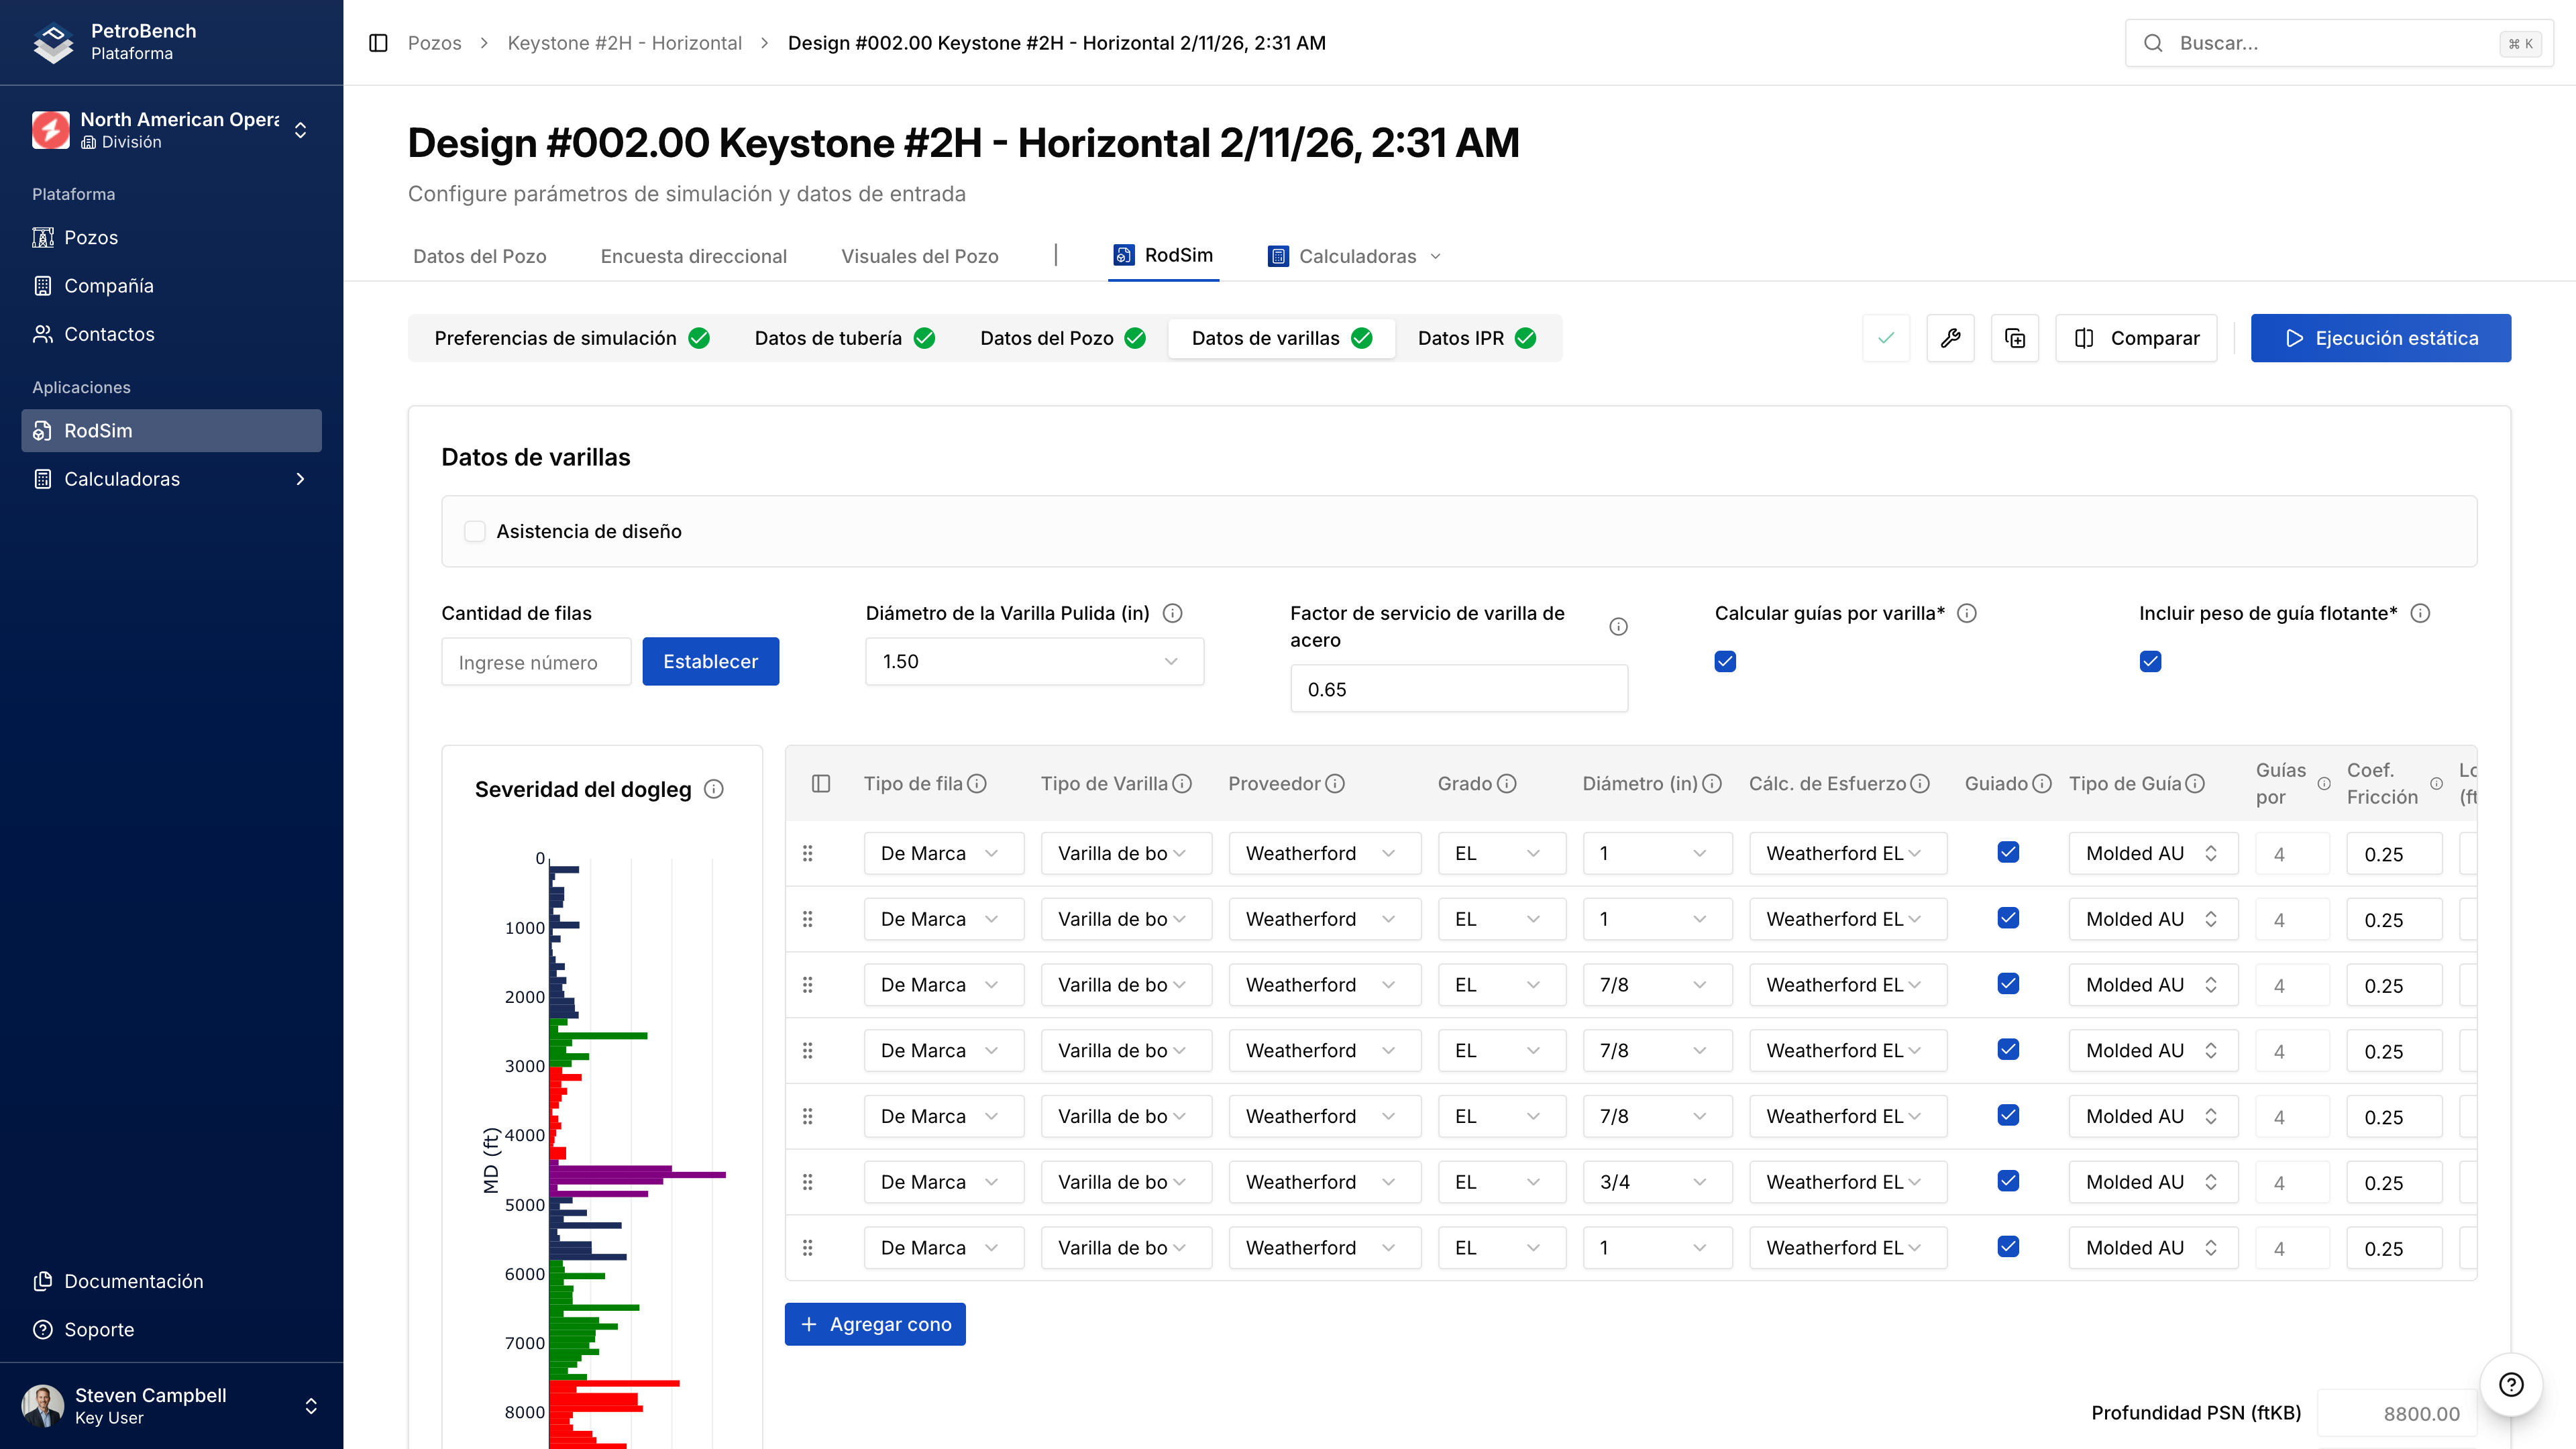Click the Ejecución estática button
Image resolution: width=2576 pixels, height=1449 pixels.
click(x=2380, y=338)
